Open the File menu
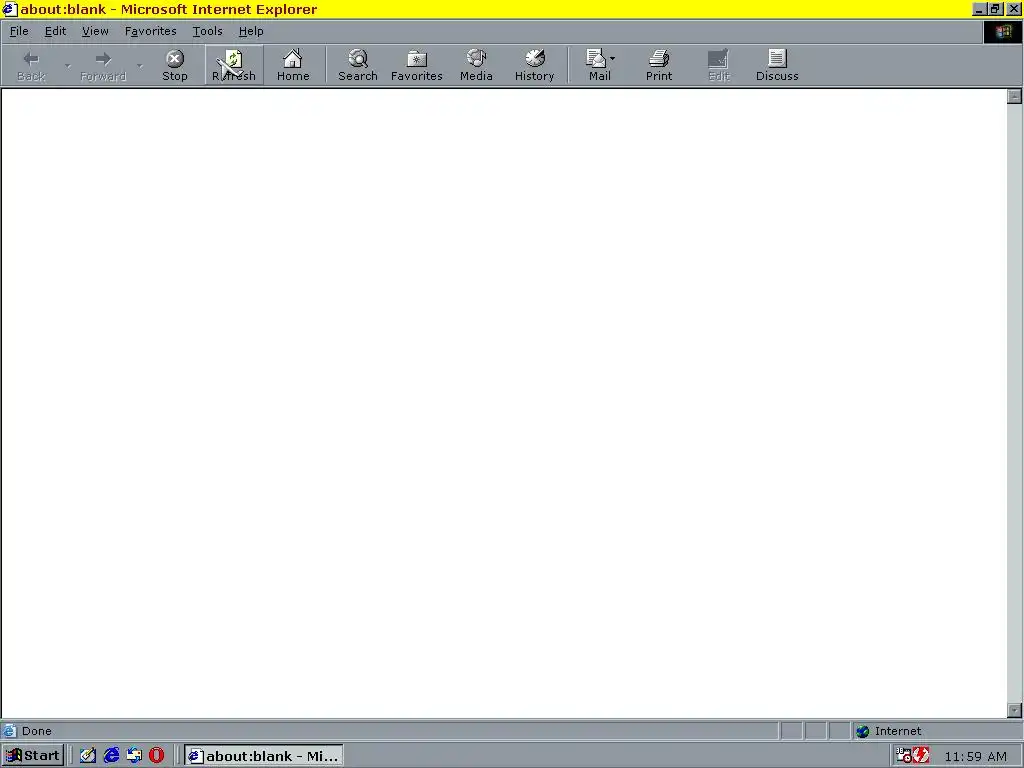Screen dimensions: 1024x768 click(x=19, y=31)
